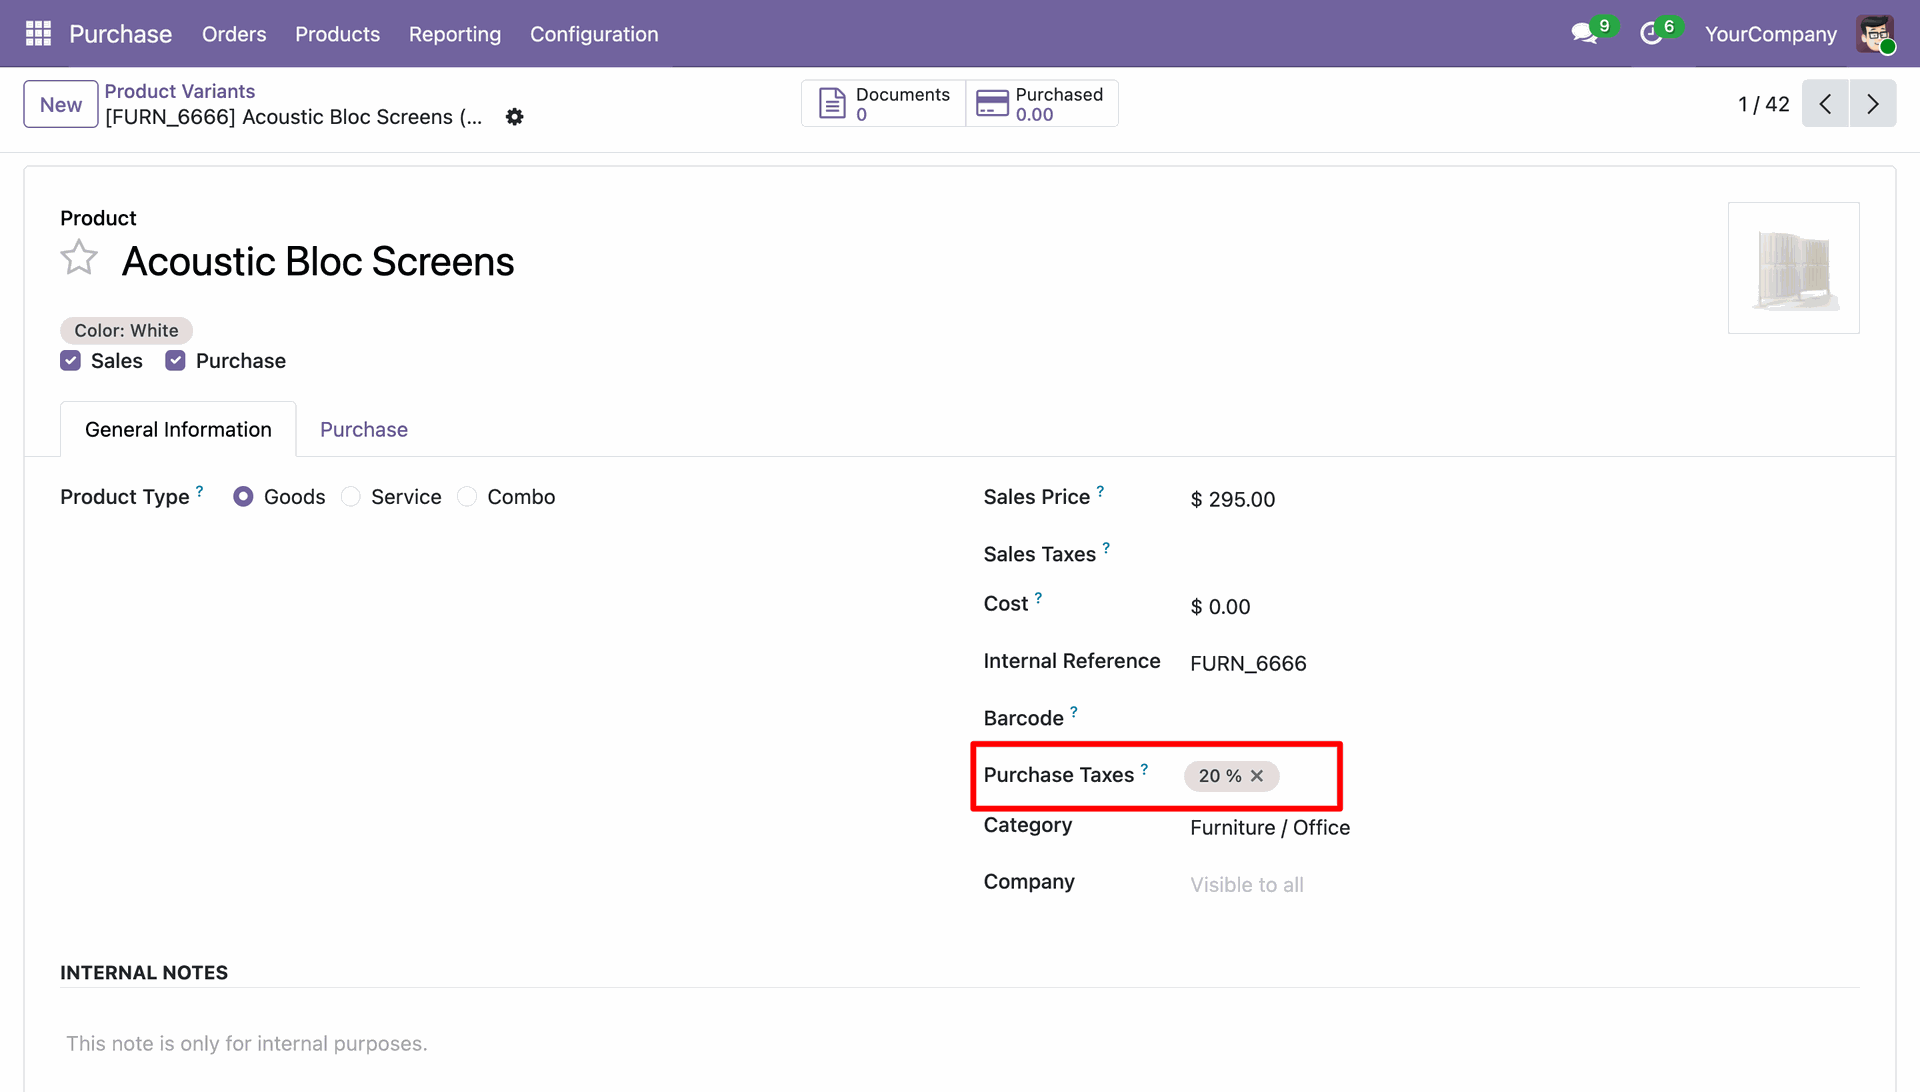Click the New button
This screenshot has height=1092, width=1920.
point(61,104)
